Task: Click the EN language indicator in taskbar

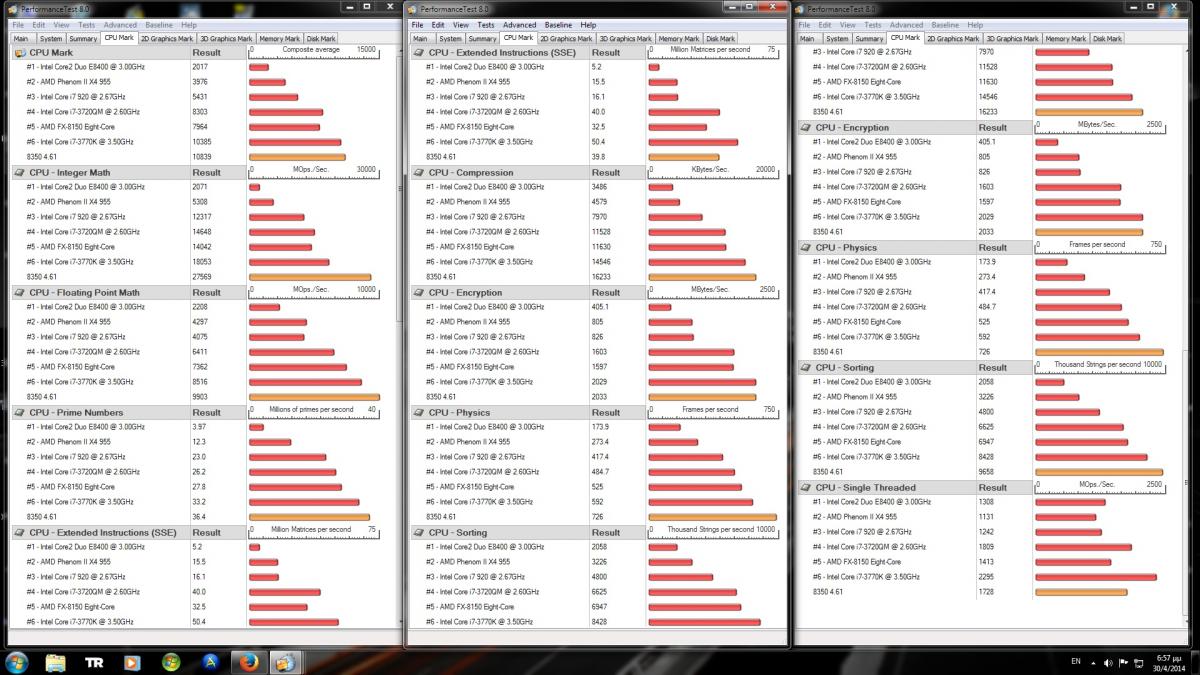Action: [1076, 662]
